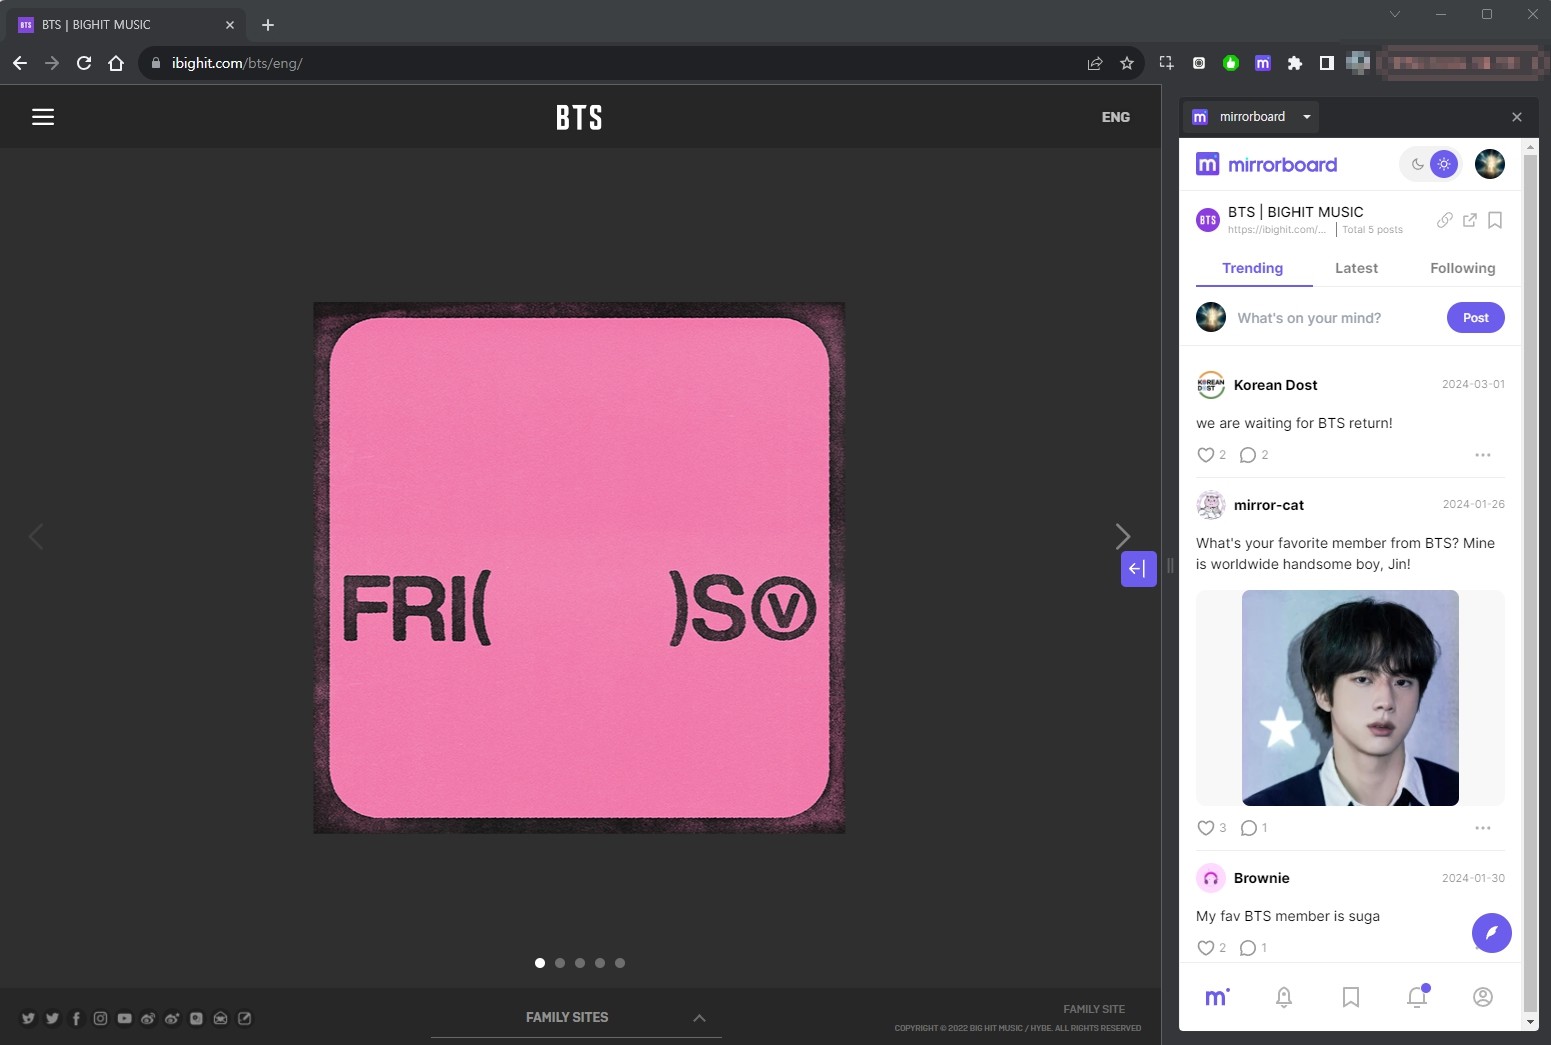Select the last carousel dot
Viewport: 1551px width, 1045px height.
click(620, 963)
